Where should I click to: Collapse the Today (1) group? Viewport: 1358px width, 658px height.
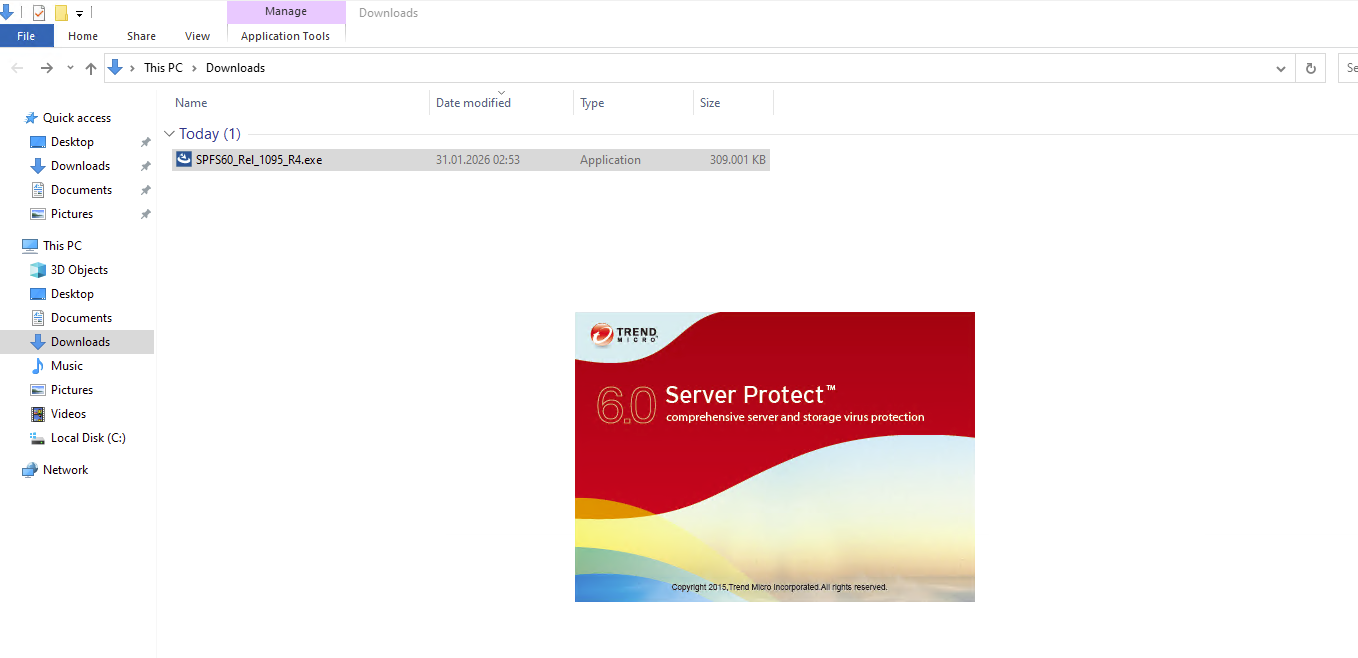tap(170, 134)
